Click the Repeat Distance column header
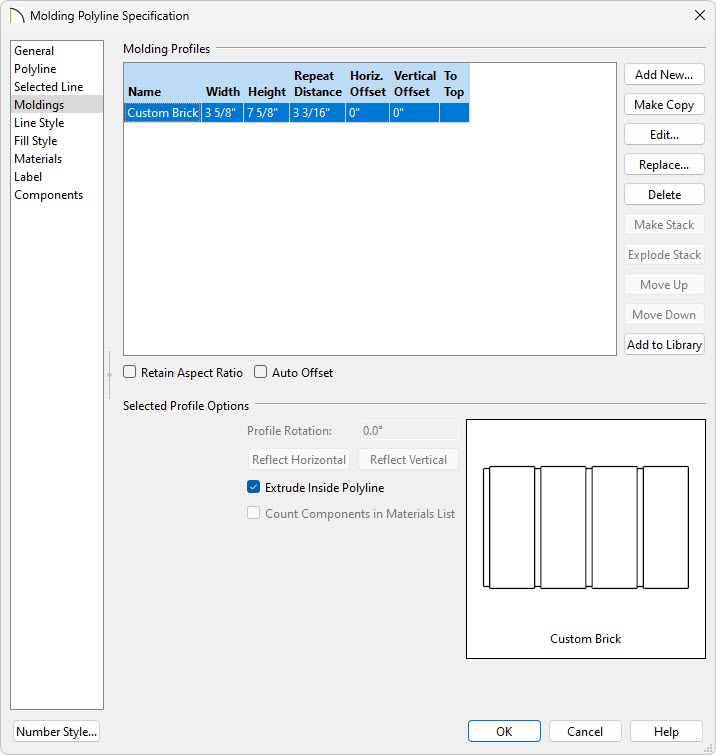Screen dimensions: 716x755 click(318, 84)
